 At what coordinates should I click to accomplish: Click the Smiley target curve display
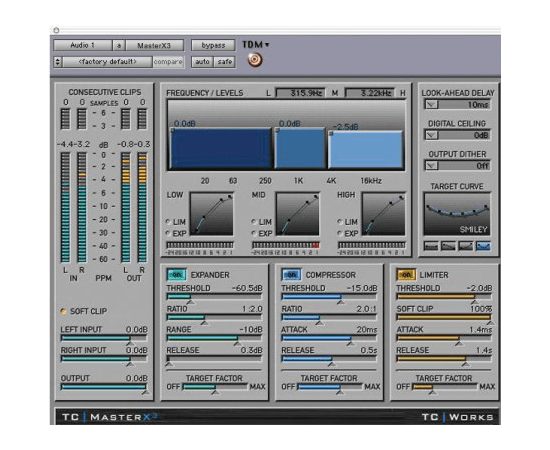(x=457, y=214)
